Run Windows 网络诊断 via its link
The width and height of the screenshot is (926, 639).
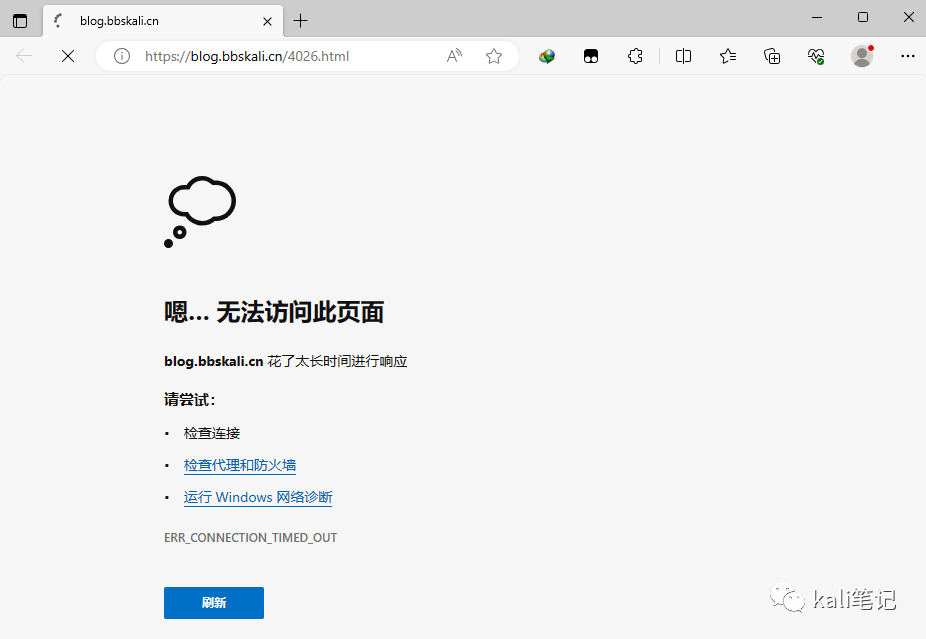click(257, 497)
